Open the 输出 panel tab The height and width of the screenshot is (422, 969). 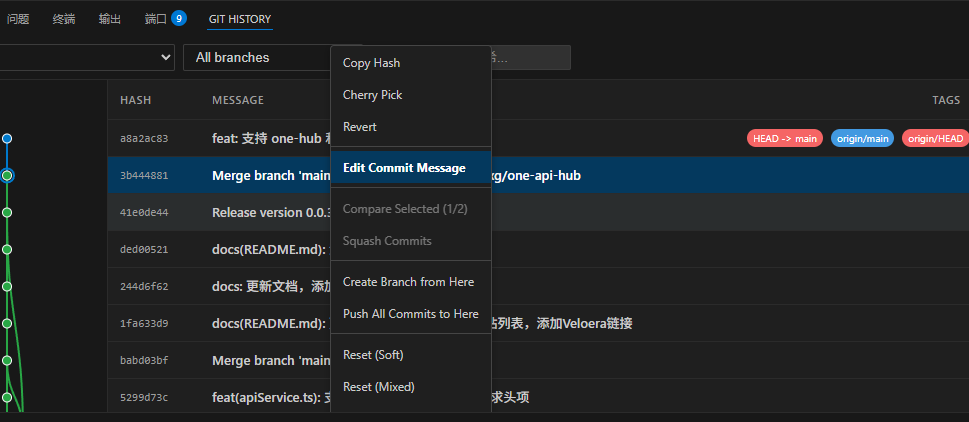pyautogui.click(x=110, y=19)
